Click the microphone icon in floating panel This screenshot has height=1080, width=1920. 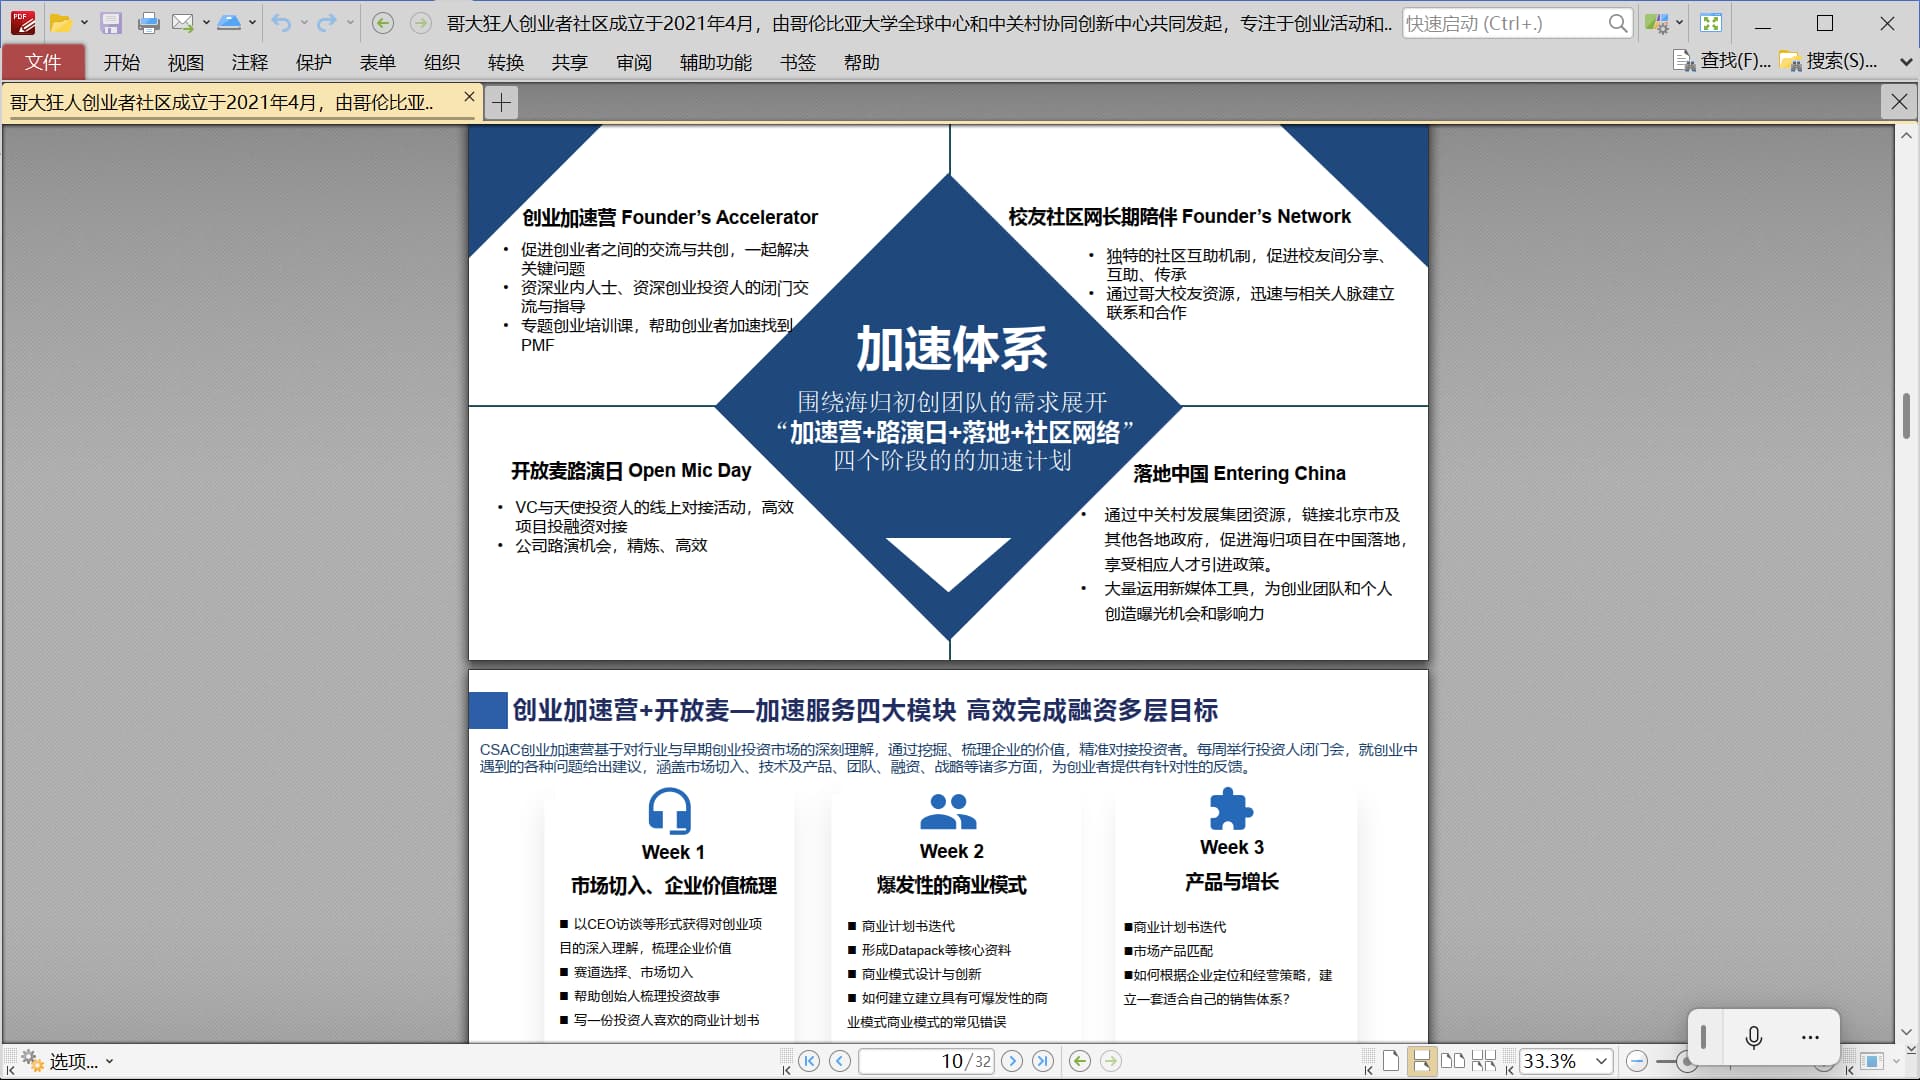point(1753,1037)
